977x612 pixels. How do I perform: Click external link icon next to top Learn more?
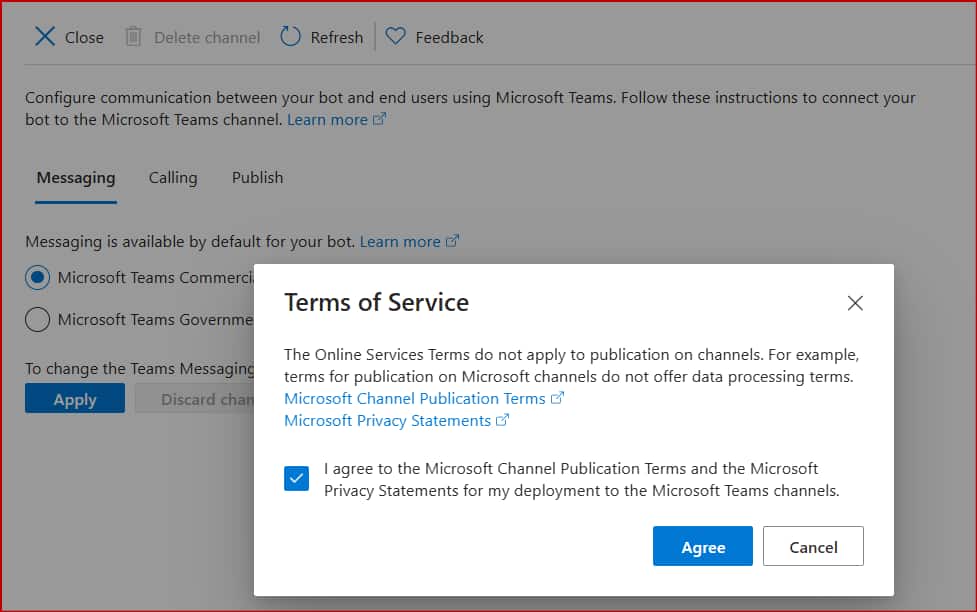pos(379,119)
